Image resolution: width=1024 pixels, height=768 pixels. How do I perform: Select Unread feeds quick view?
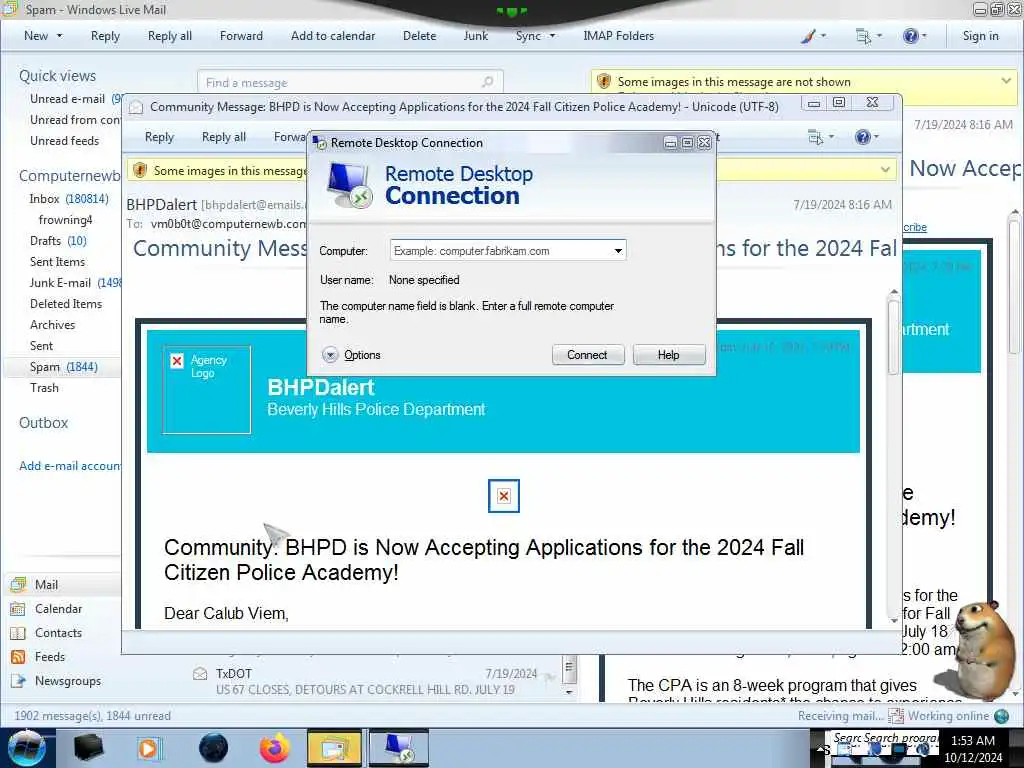coord(65,140)
